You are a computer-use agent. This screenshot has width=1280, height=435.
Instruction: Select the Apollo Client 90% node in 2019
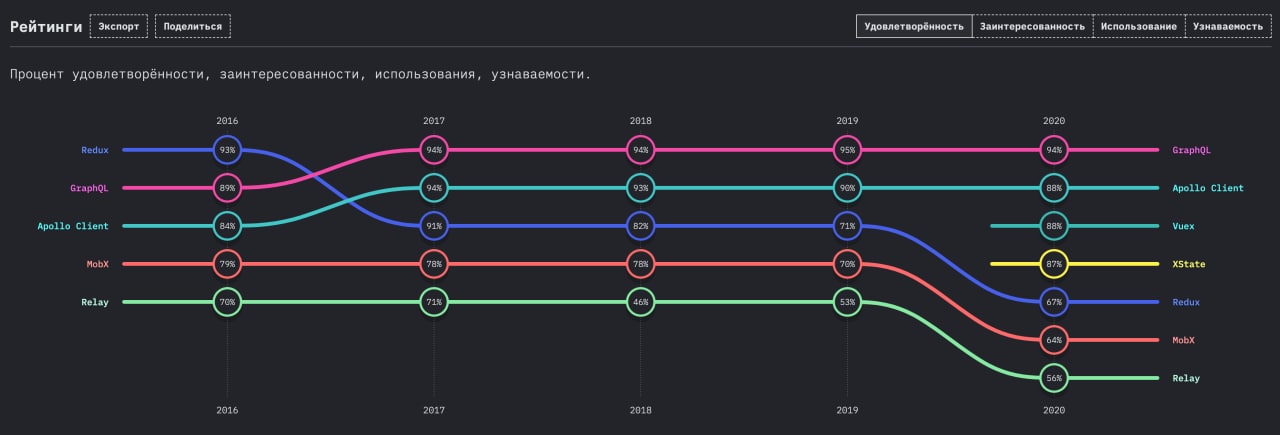847,188
